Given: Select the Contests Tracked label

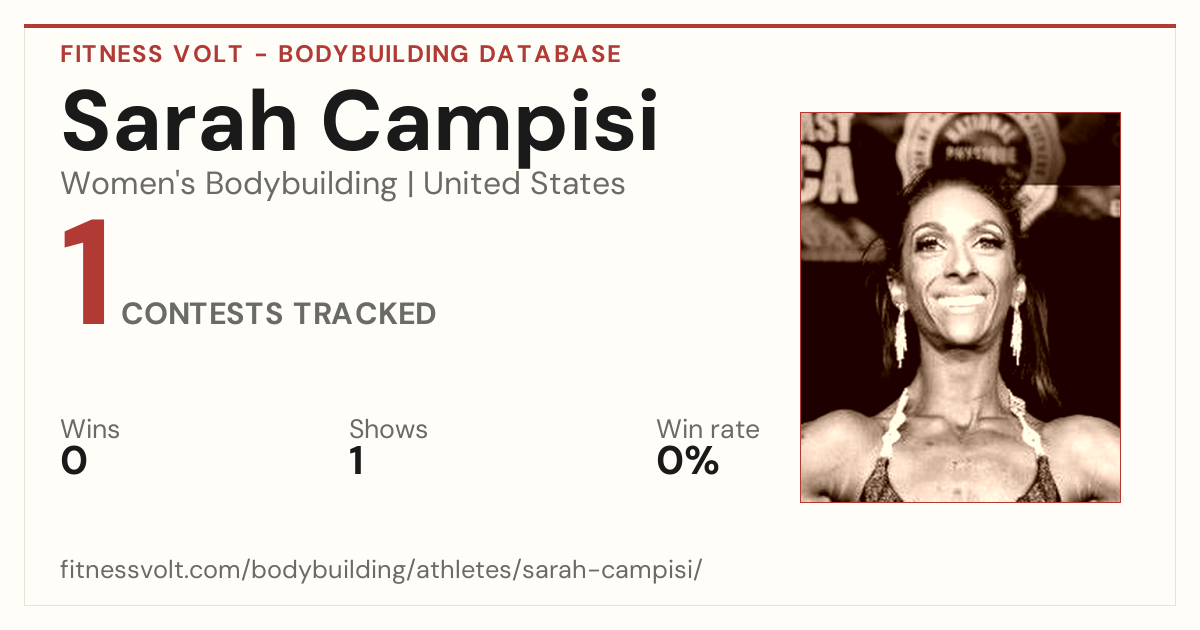Looking at the screenshot, I should click(x=278, y=314).
